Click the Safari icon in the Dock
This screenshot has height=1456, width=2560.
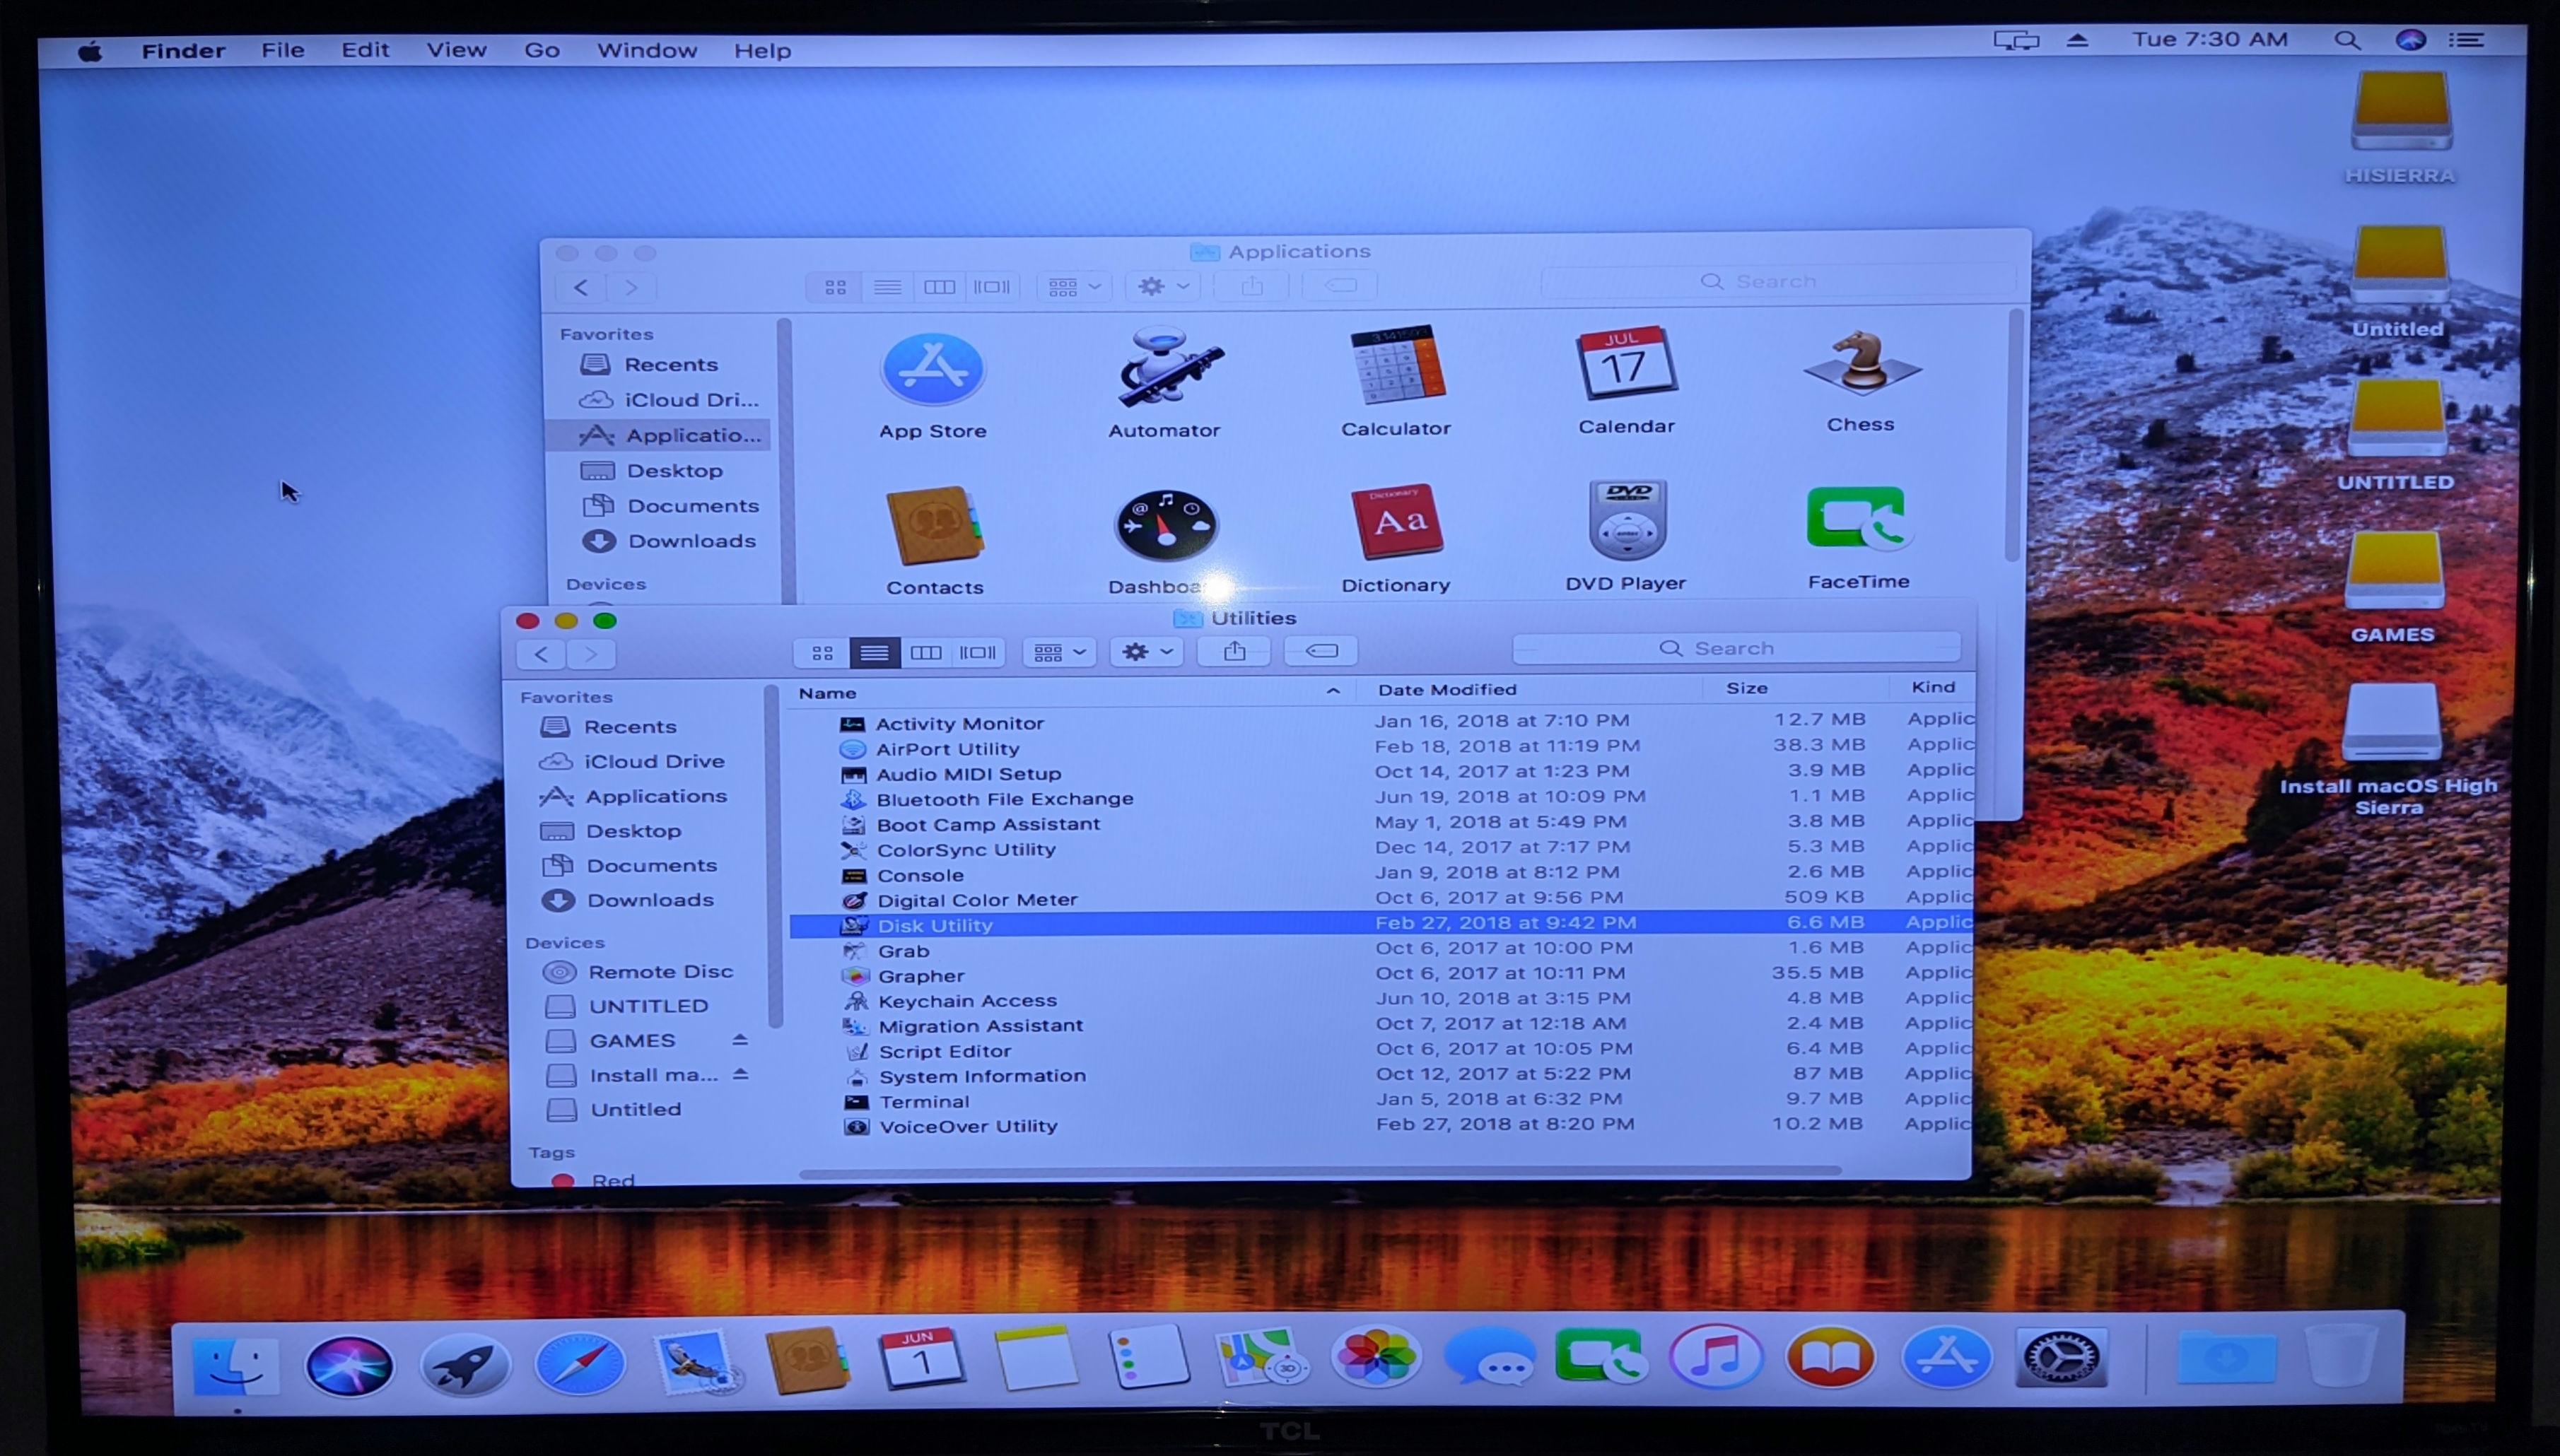(x=580, y=1364)
